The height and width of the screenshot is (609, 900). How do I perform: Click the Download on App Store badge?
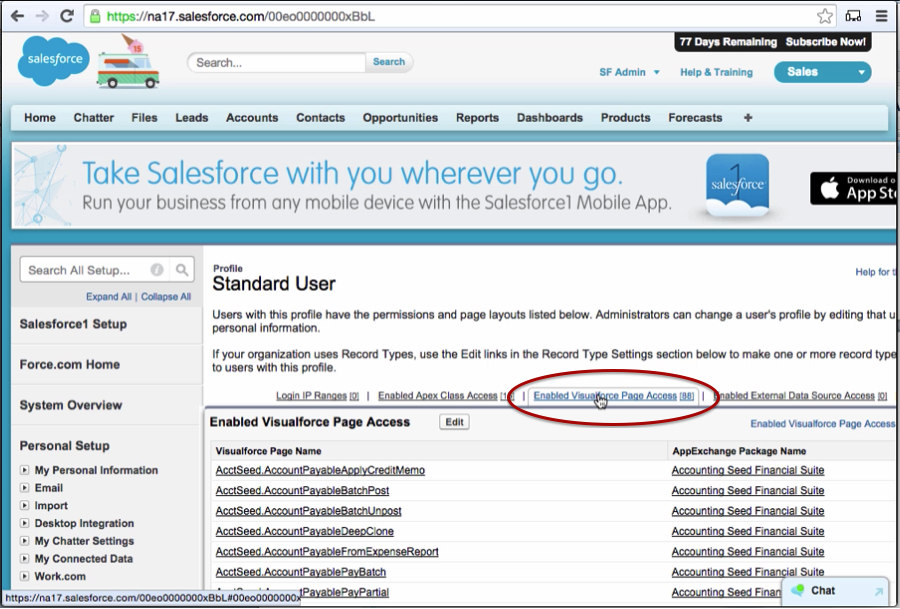pos(854,188)
